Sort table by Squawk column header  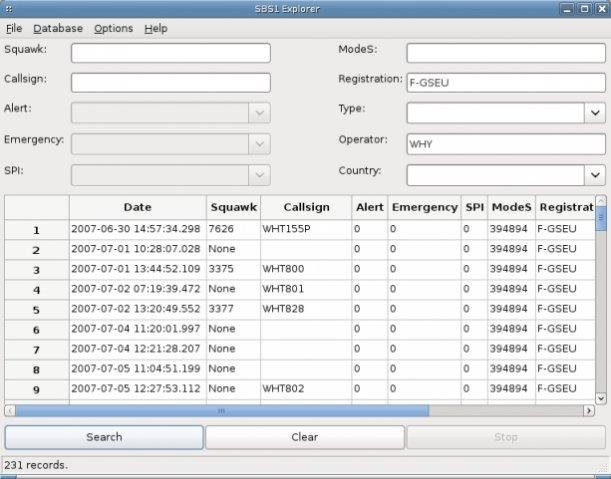[233, 207]
